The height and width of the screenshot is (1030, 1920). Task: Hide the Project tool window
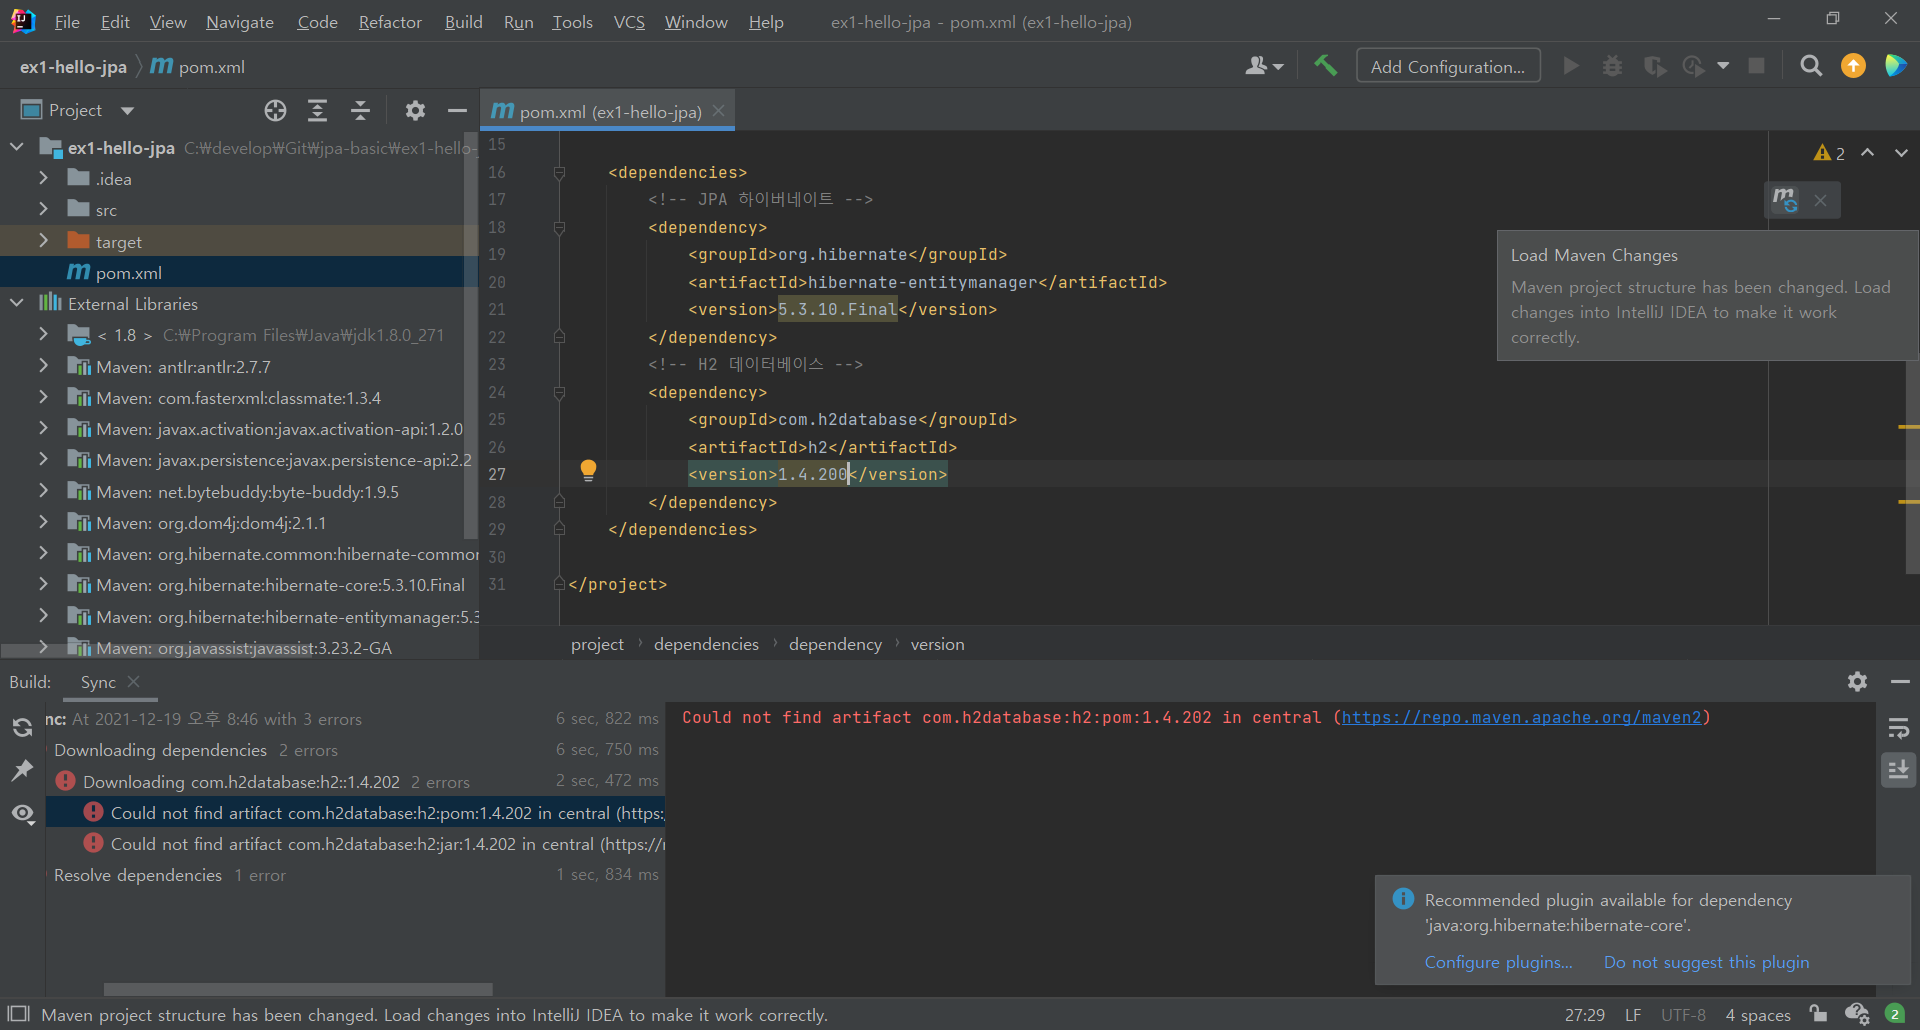457,110
